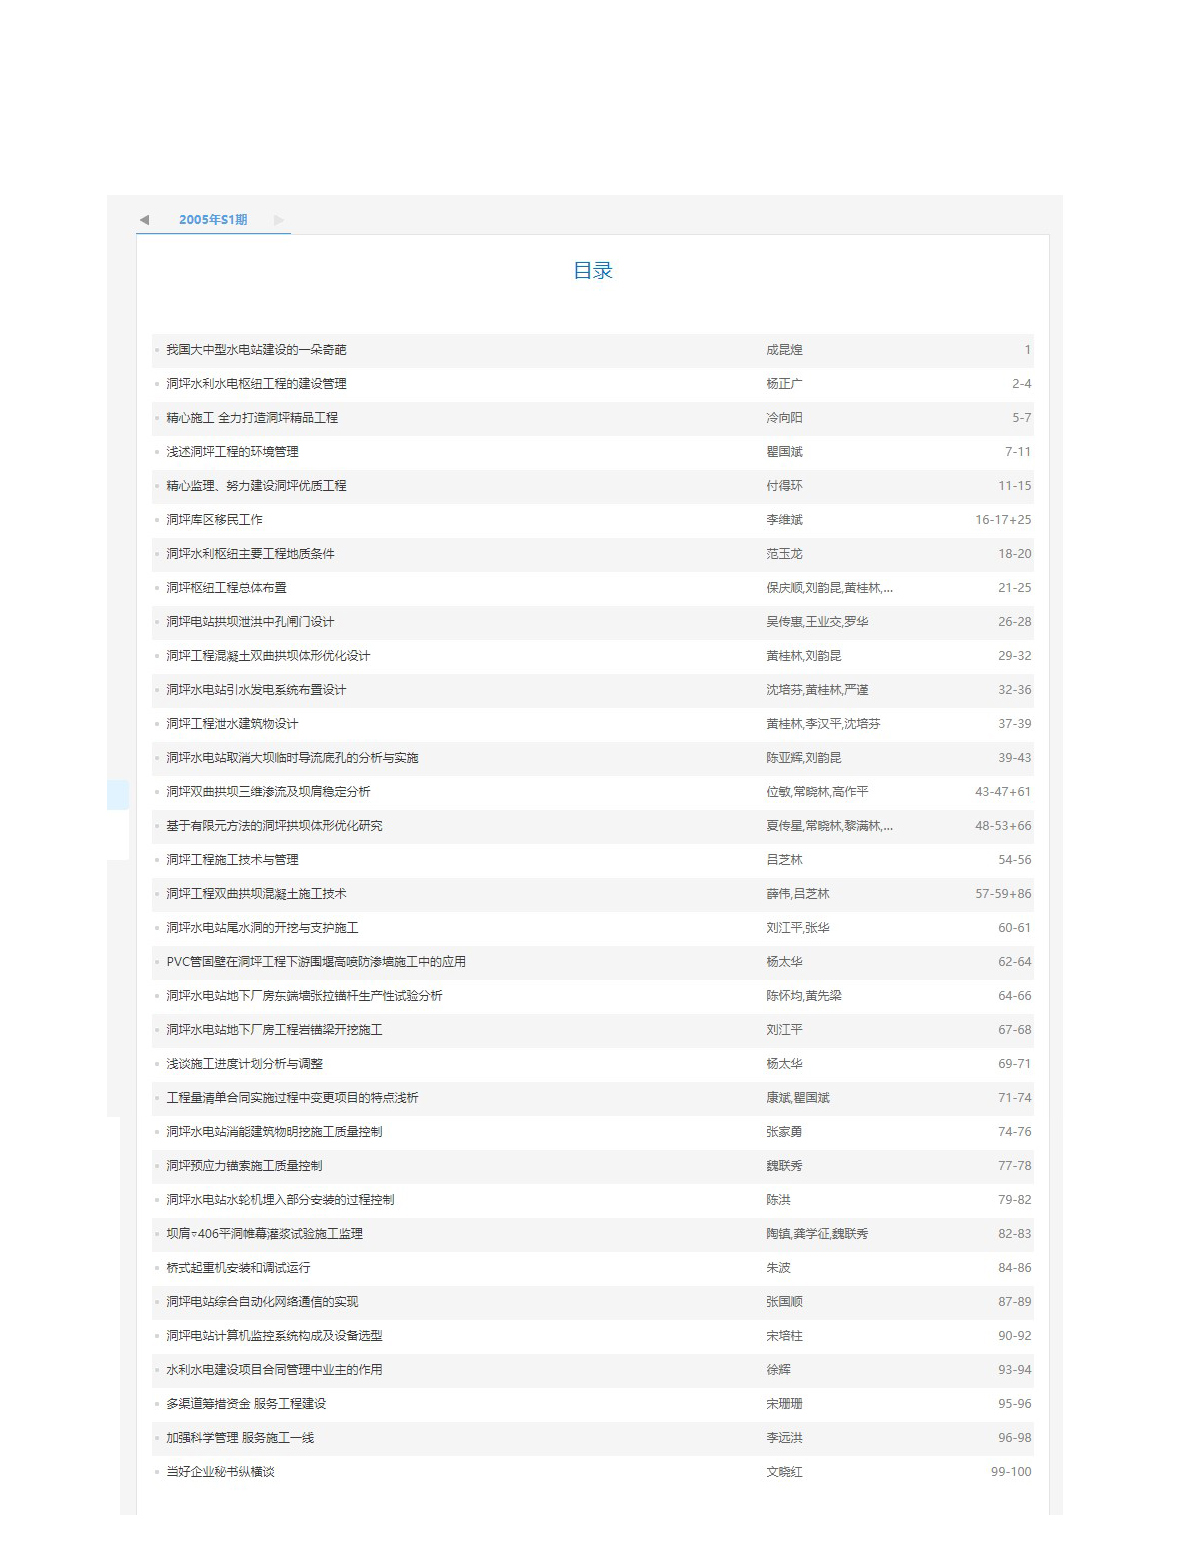
Task: Open article 基于有限元方法的洞坪拱坝体形优化研究
Action: point(274,826)
